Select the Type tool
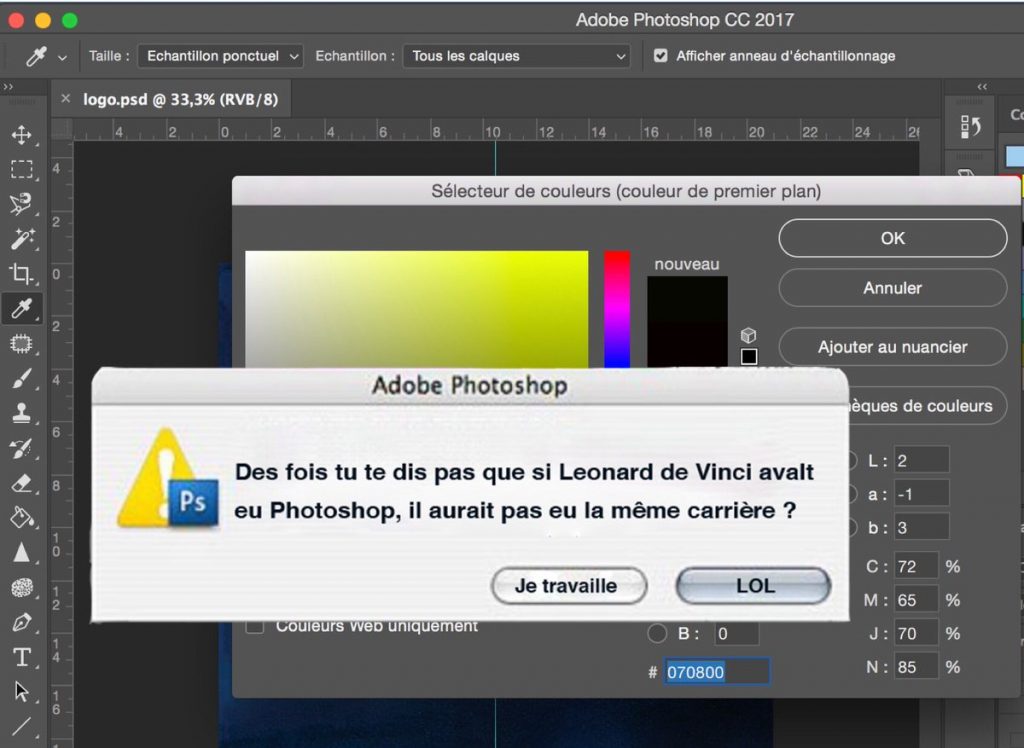The height and width of the screenshot is (748, 1024). coord(22,657)
